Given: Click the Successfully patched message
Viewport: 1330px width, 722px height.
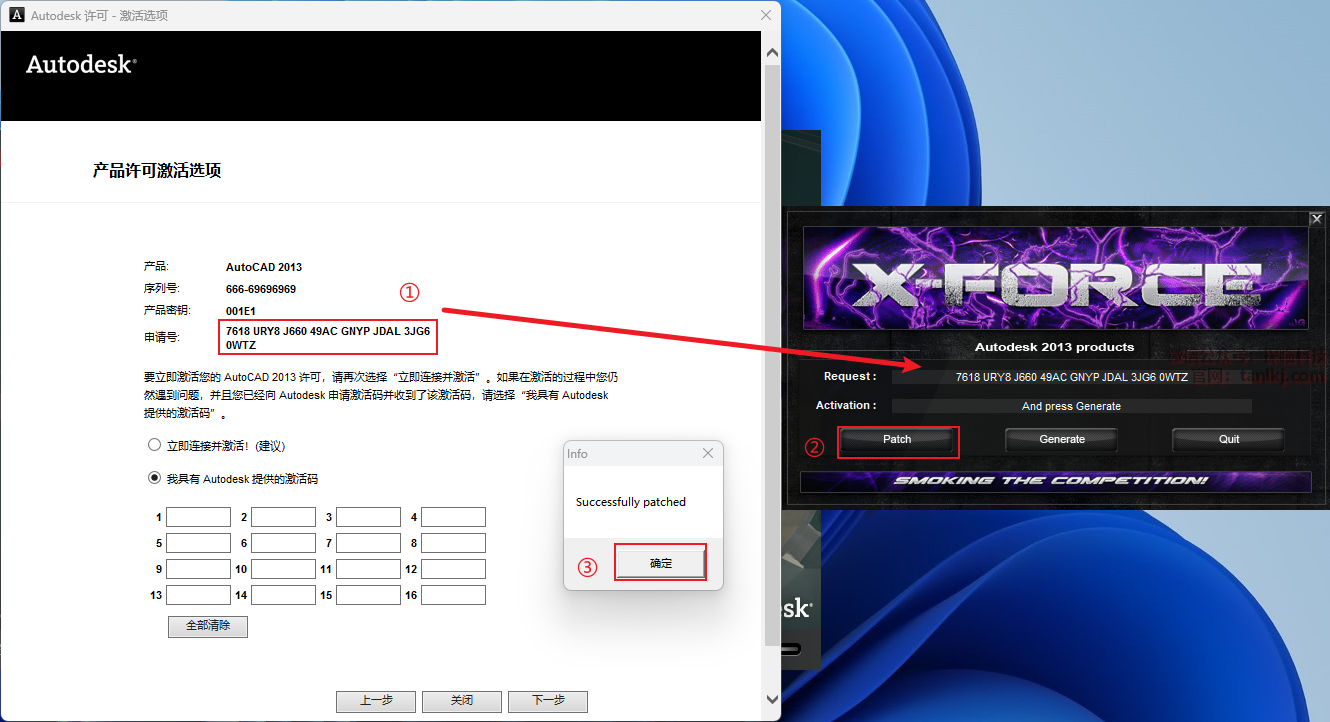Looking at the screenshot, I should point(631,502).
